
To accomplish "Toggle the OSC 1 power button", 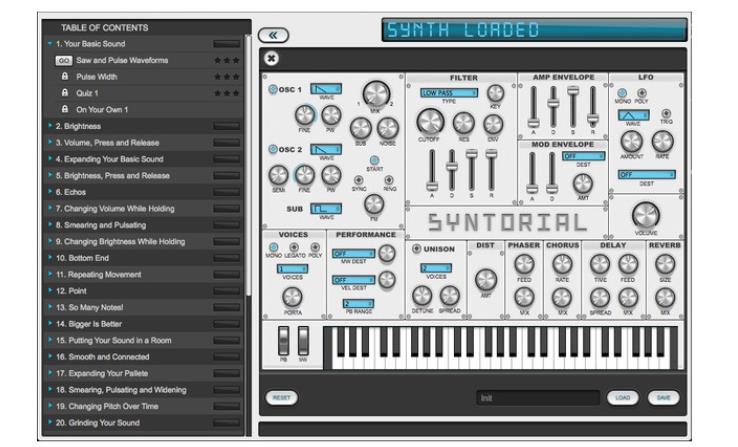I will (x=273, y=89).
